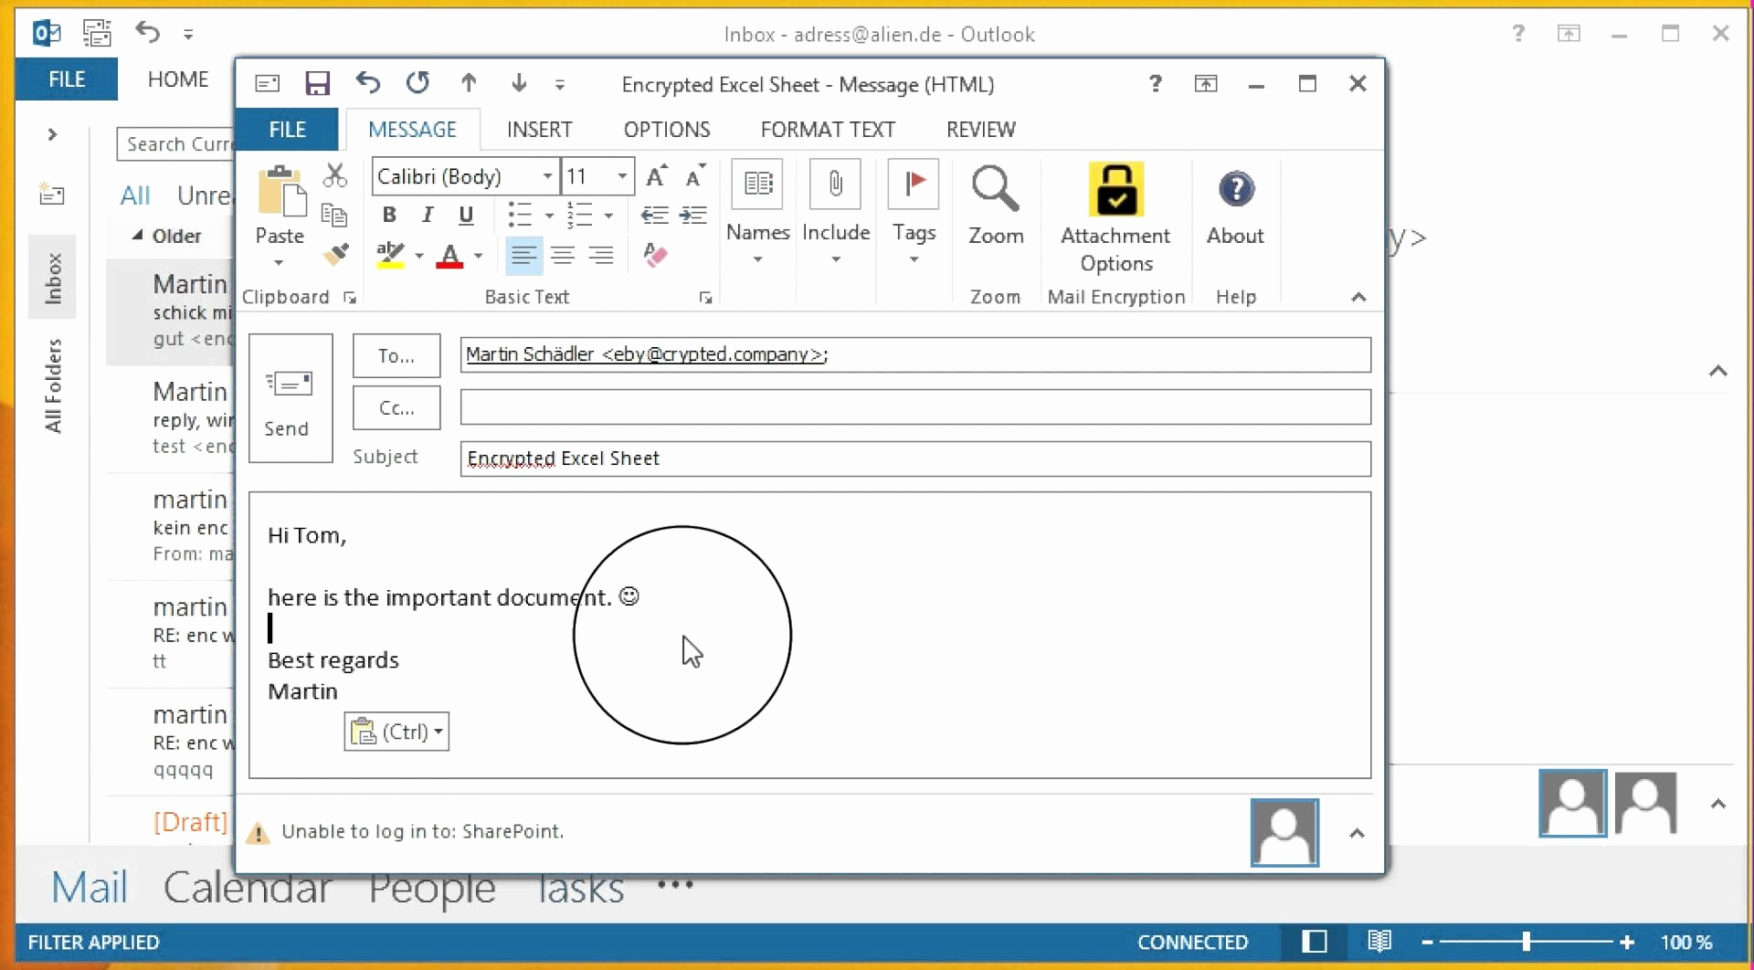Click the Zoom magnifier icon
Viewport: 1754px width, 970px height.
point(995,190)
